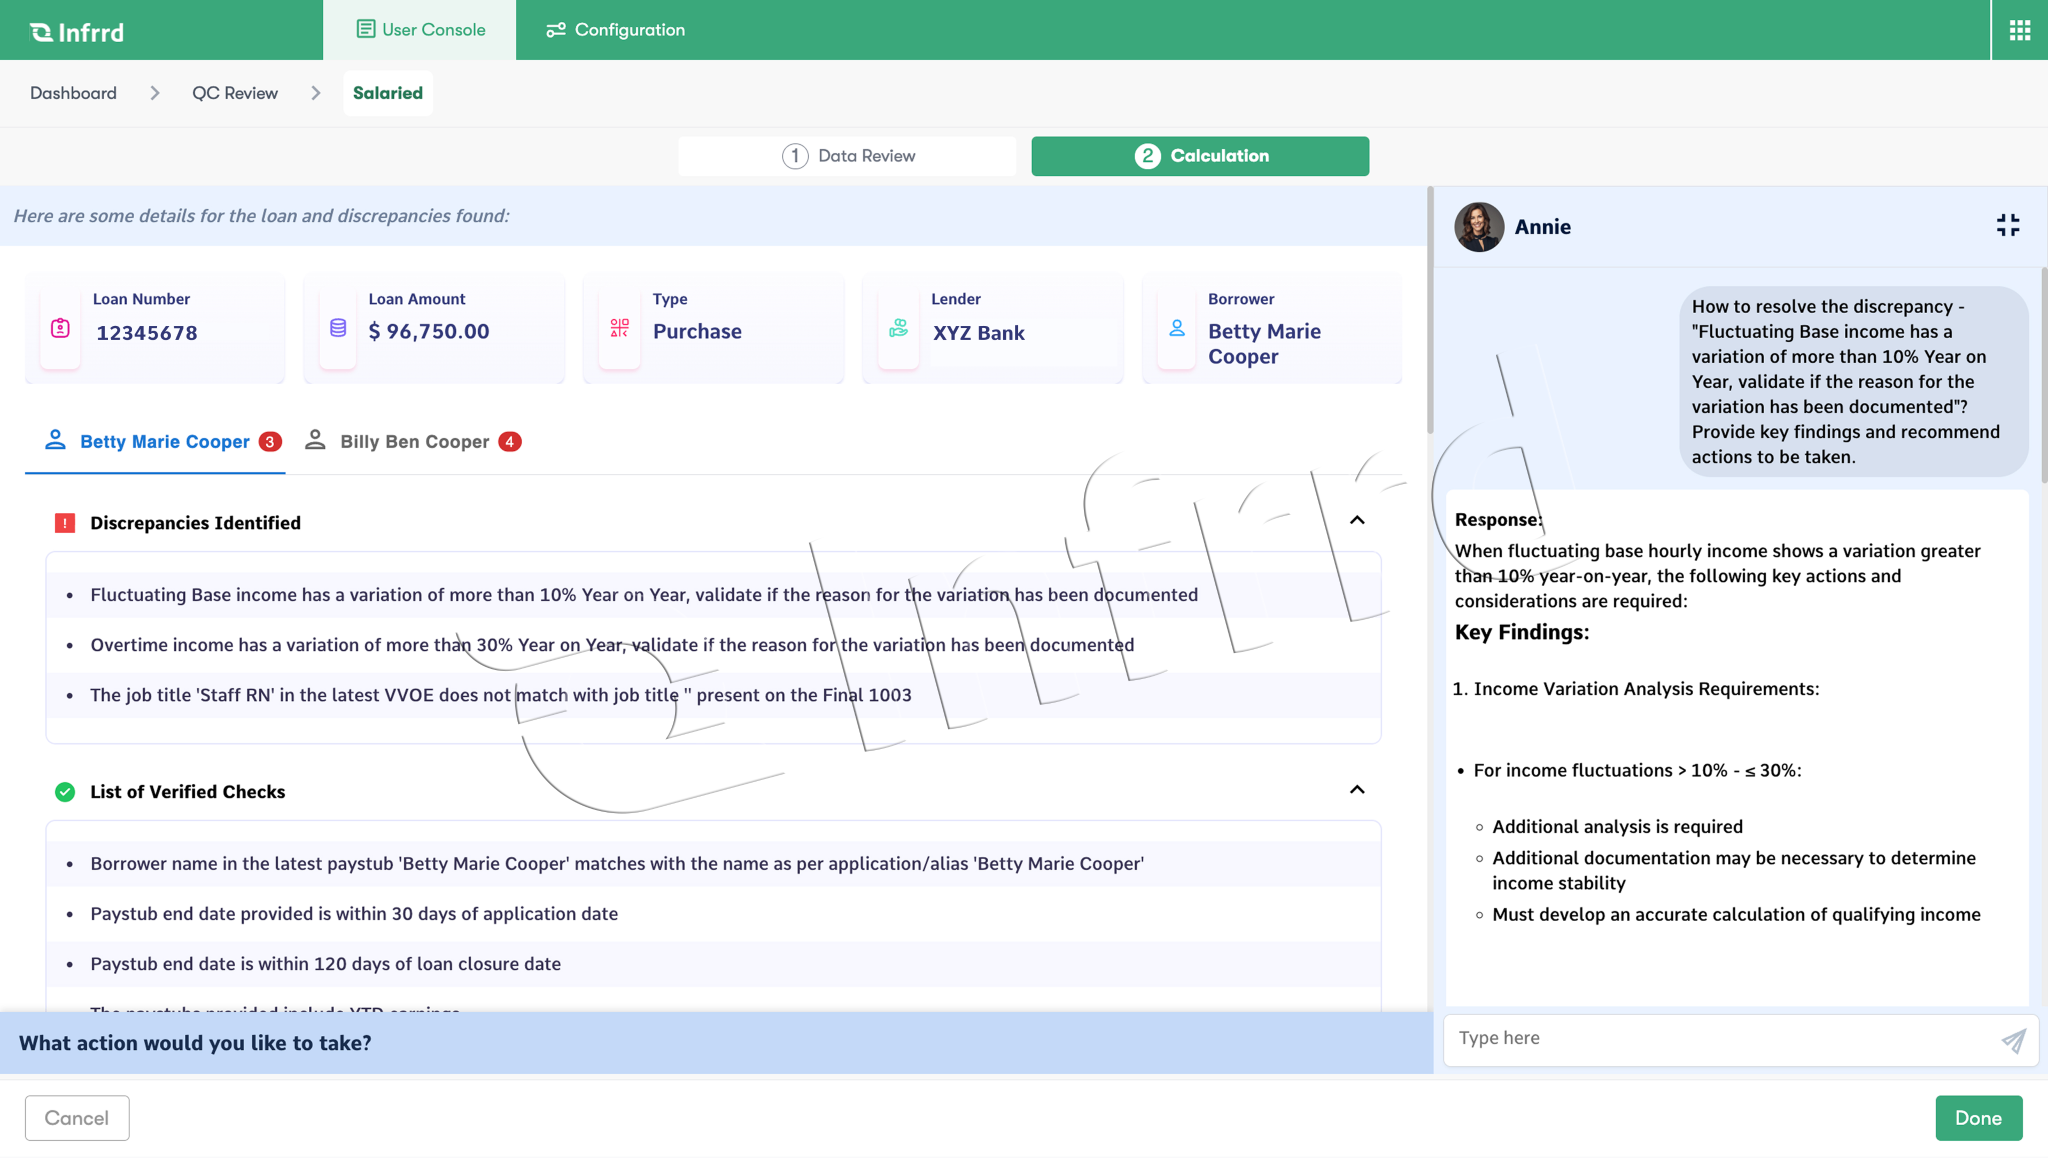
Task: Click the Cancel button
Action: [x=77, y=1118]
